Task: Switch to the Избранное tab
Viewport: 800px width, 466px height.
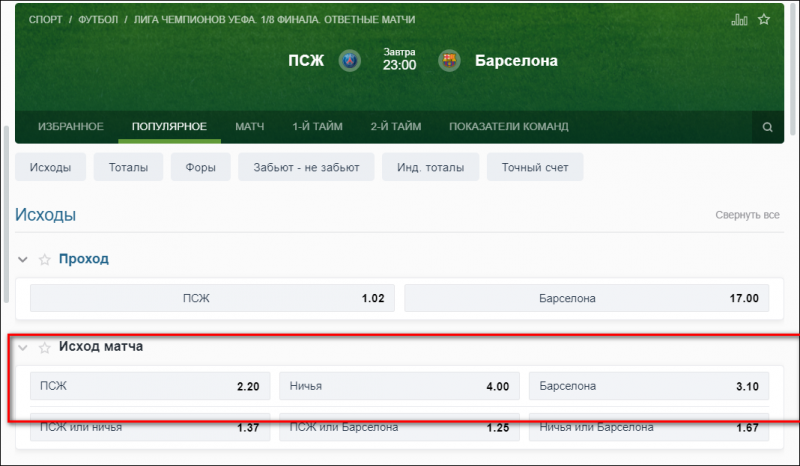Action: tap(71, 127)
